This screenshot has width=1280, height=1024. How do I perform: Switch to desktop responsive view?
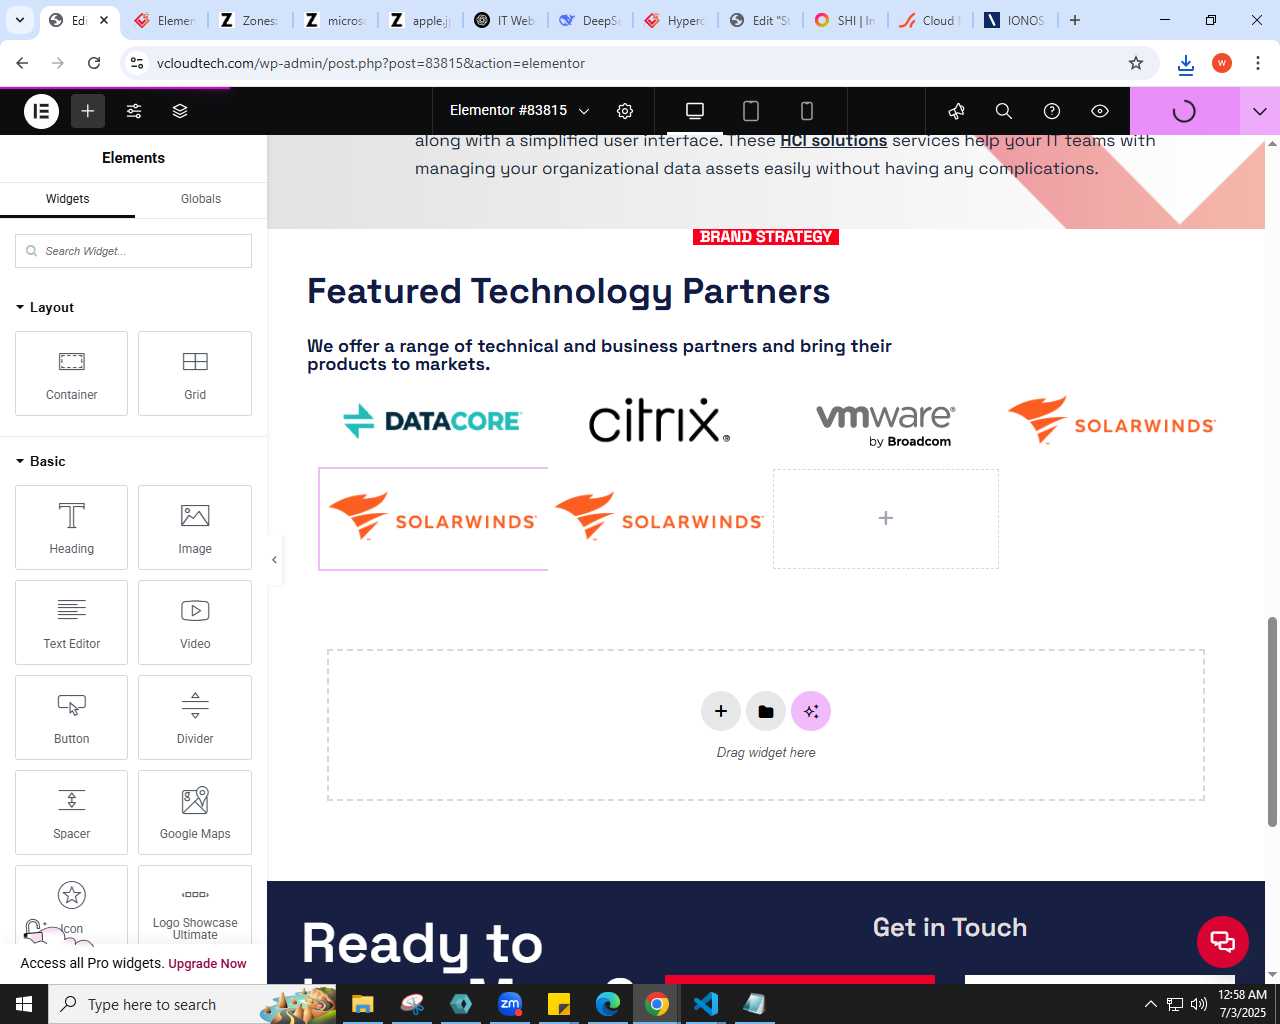695,111
